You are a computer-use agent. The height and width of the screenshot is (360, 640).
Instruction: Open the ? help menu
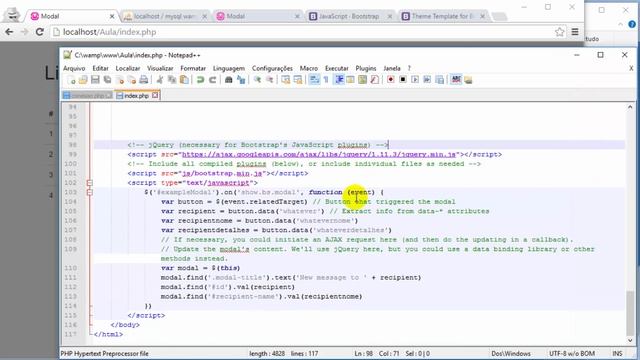[409, 68]
